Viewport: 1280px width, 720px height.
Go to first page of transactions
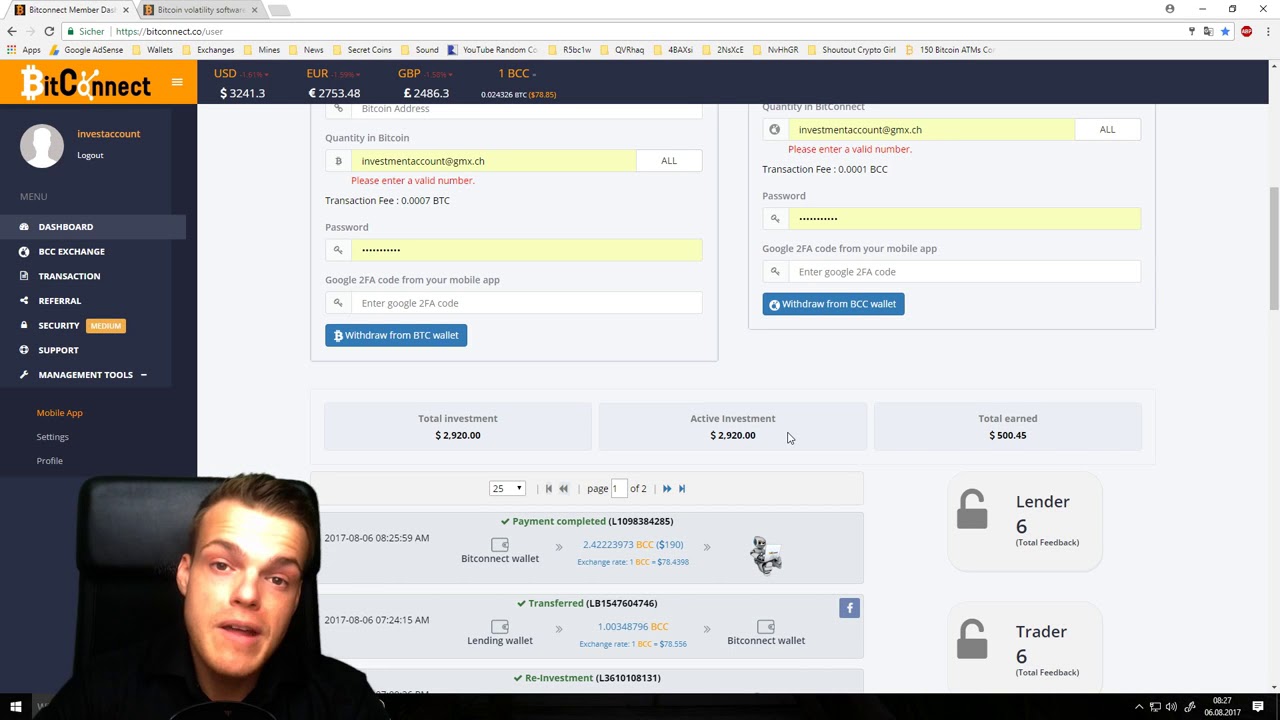[548, 488]
